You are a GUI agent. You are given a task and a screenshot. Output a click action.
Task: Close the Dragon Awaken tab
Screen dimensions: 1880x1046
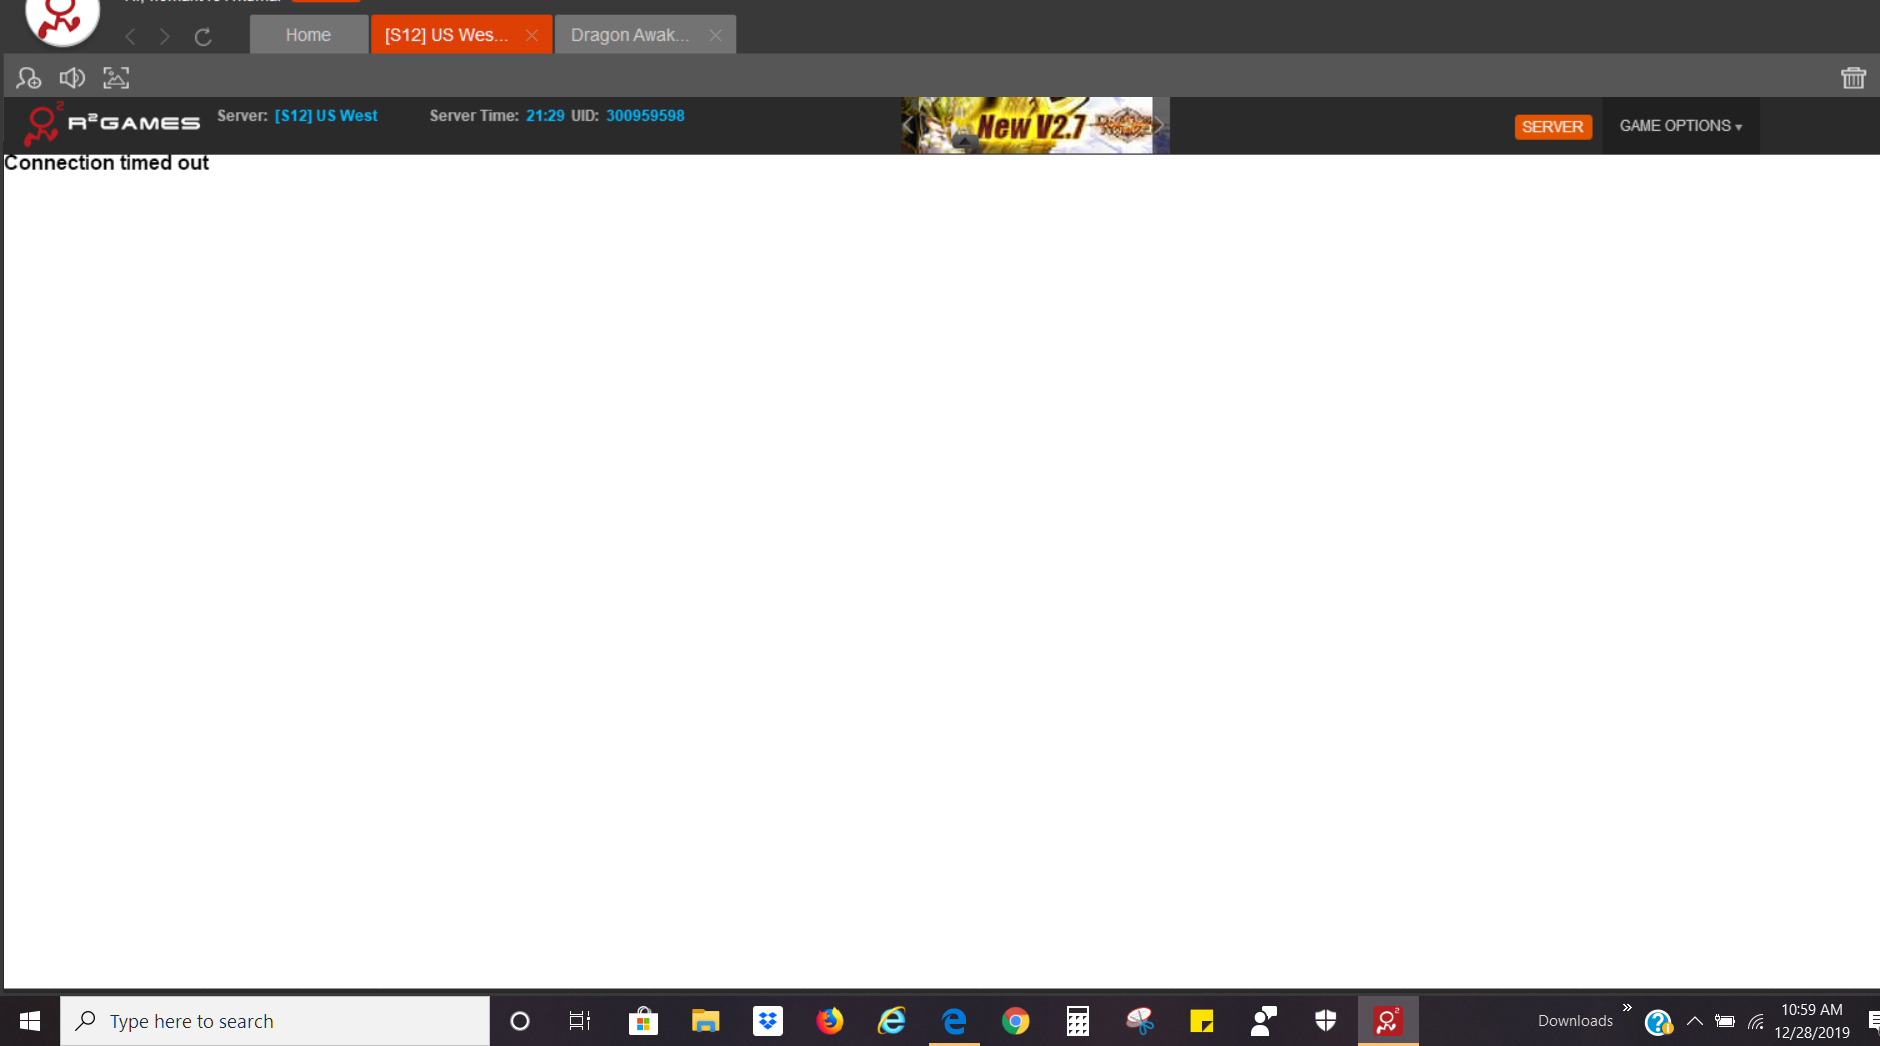pos(715,35)
